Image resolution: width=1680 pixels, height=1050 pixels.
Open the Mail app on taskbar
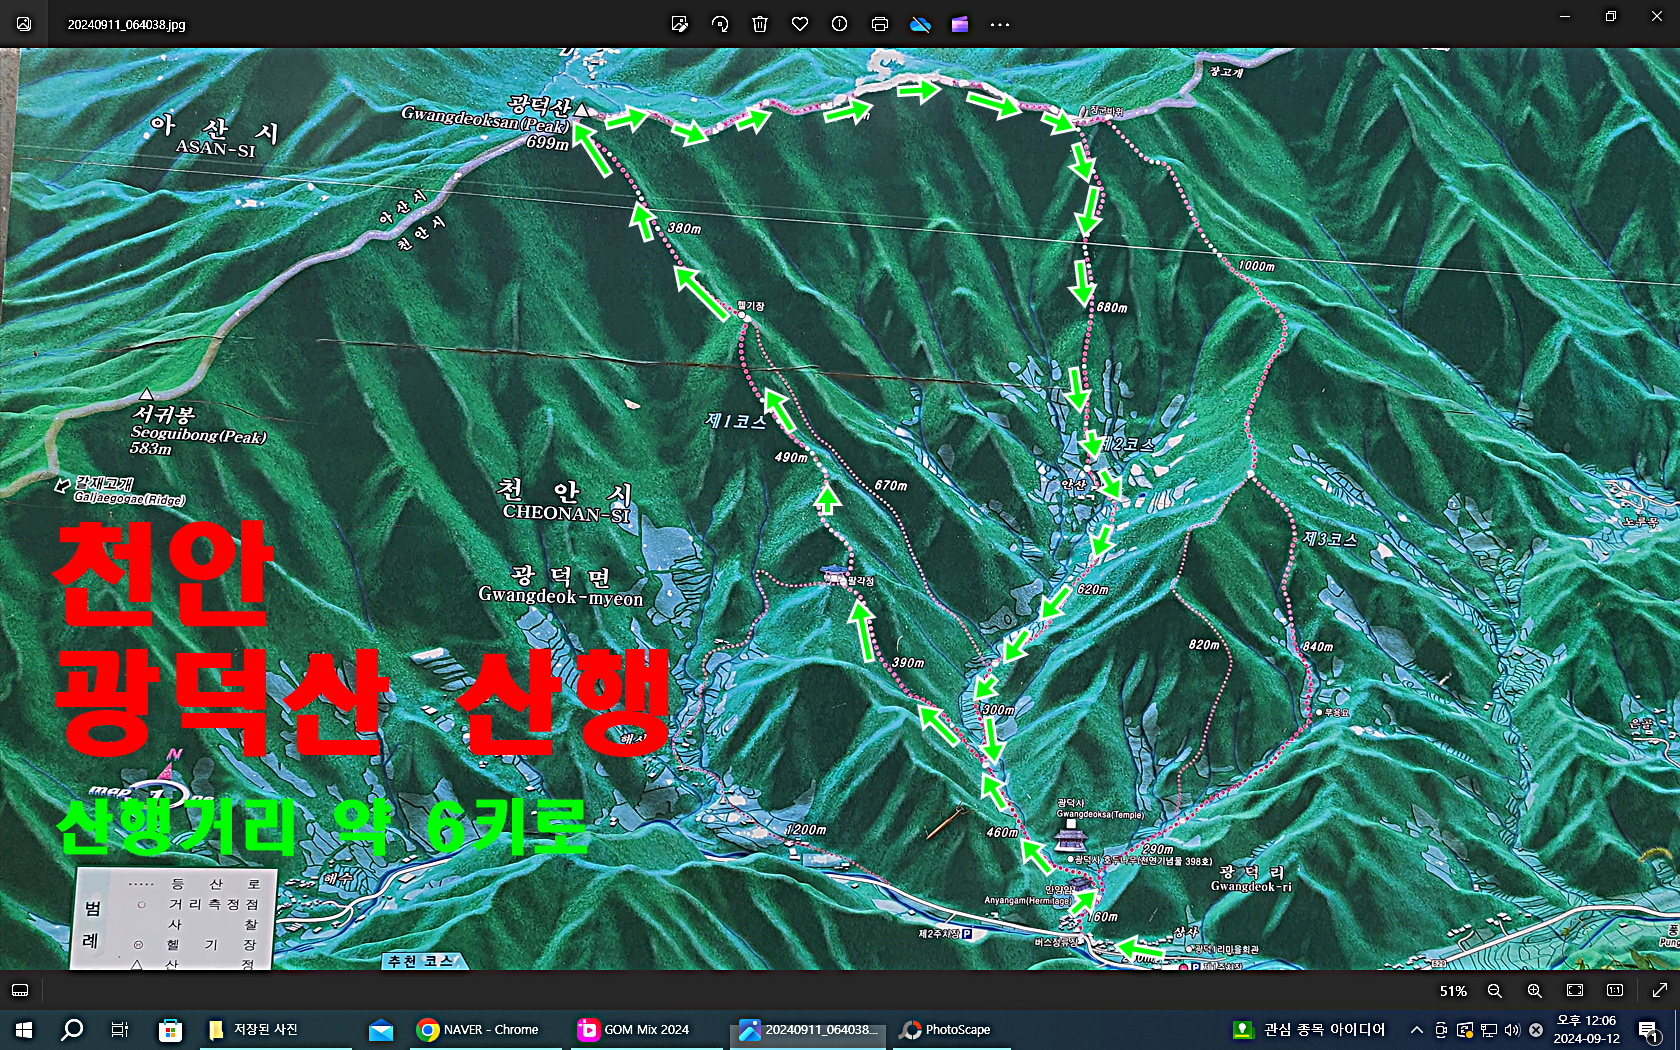[381, 1029]
